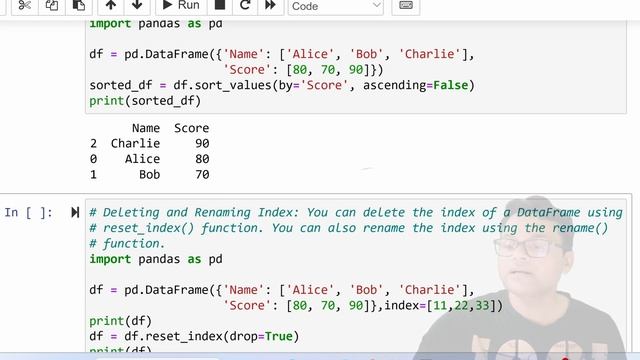
Task: Open the cell type Code dropdown
Action: click(336, 7)
